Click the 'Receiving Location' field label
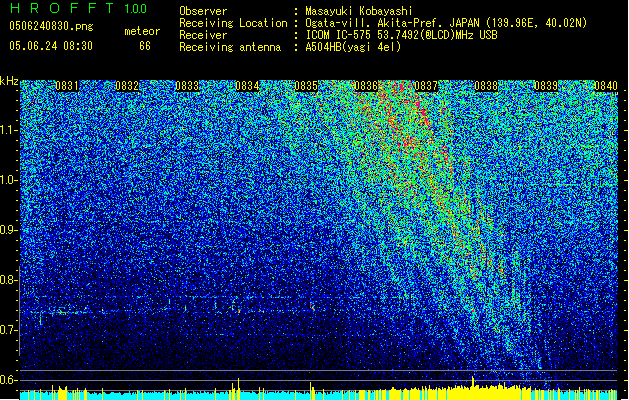Viewport: 629px width, 400px height. pyautogui.click(x=233, y=23)
